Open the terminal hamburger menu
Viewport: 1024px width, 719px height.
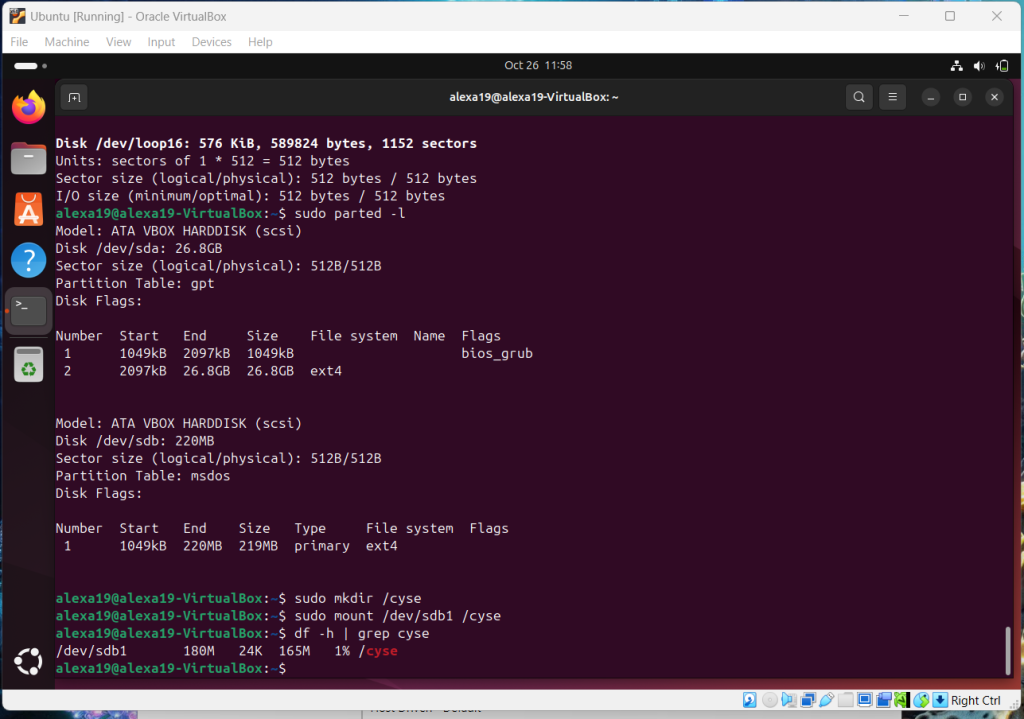tap(891, 97)
